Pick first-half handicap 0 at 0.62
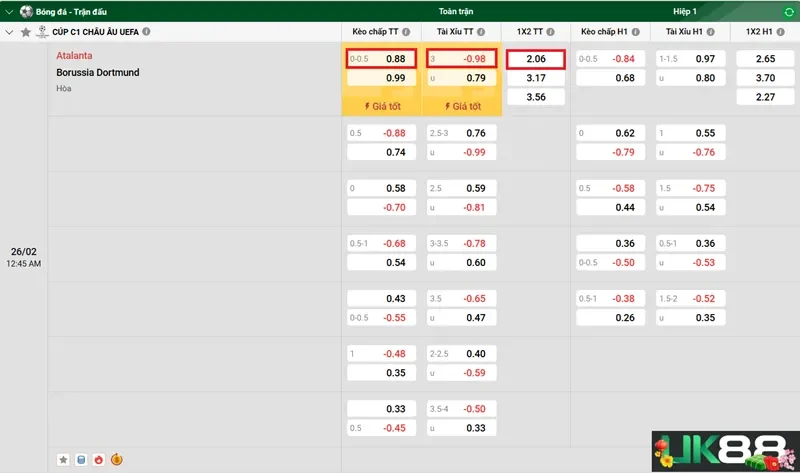This screenshot has width=800, height=473. [x=610, y=133]
